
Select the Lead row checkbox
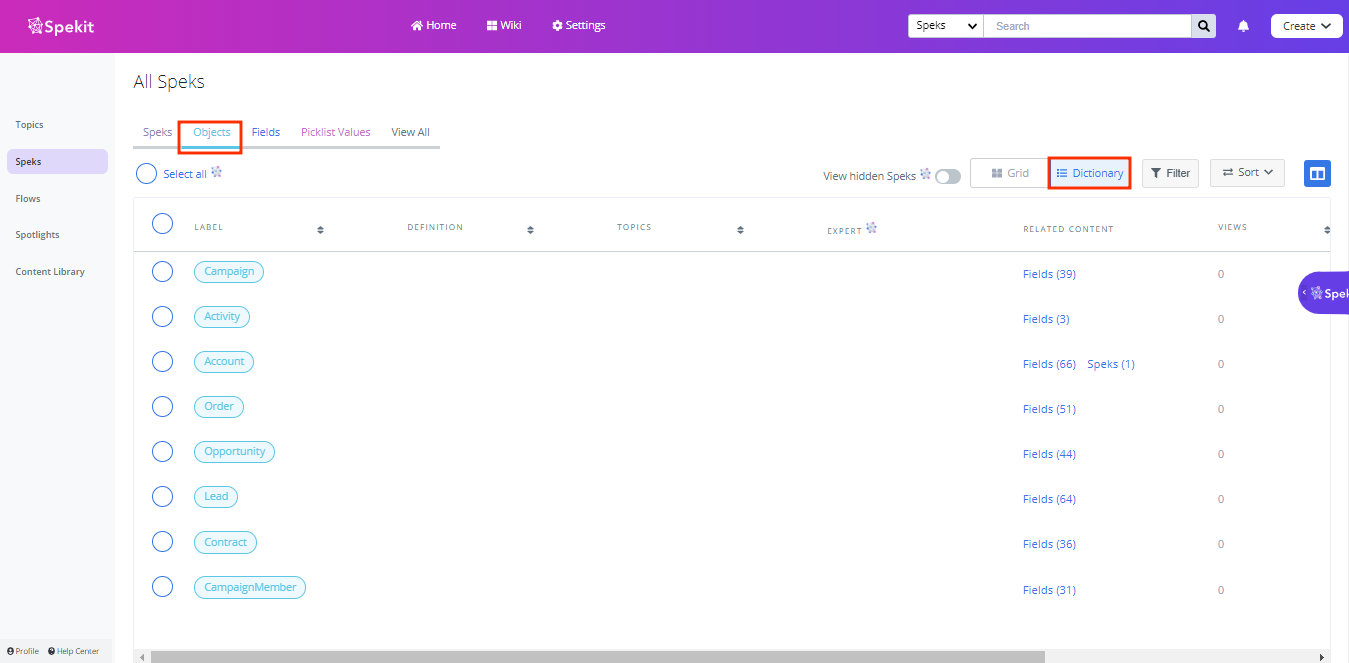(162, 496)
